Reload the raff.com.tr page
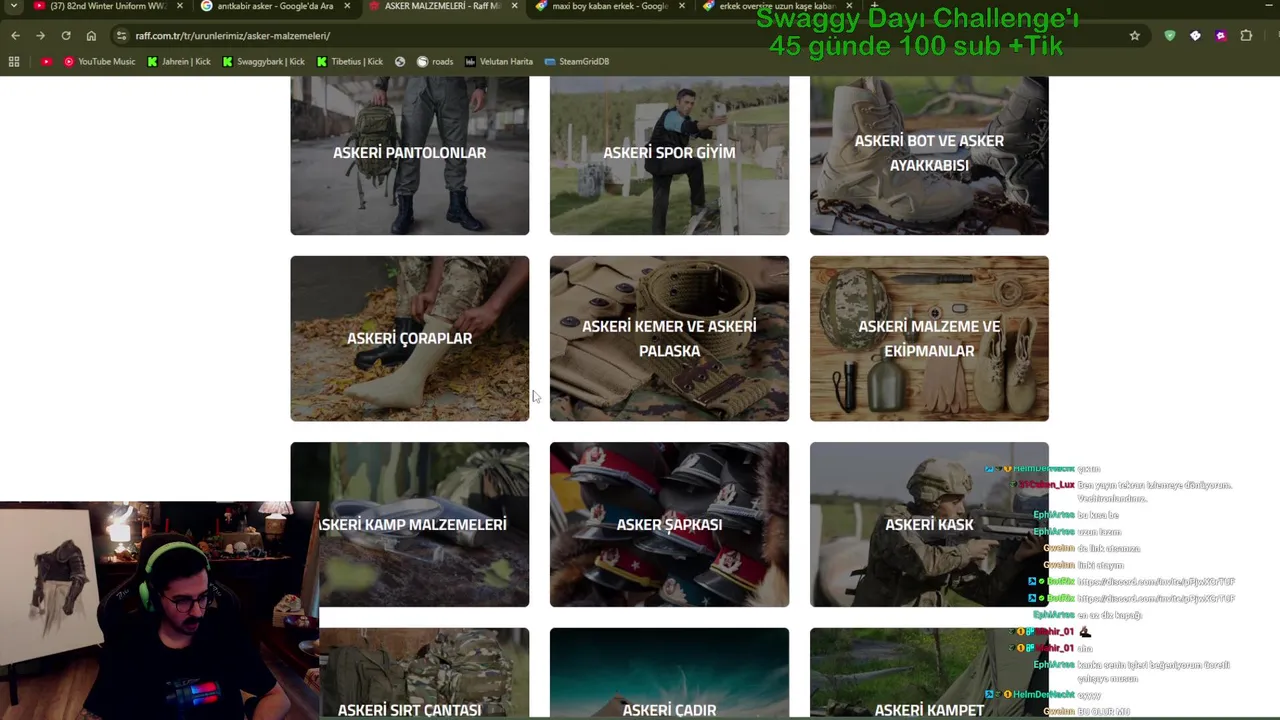This screenshot has height=720, width=1280. coord(66,35)
